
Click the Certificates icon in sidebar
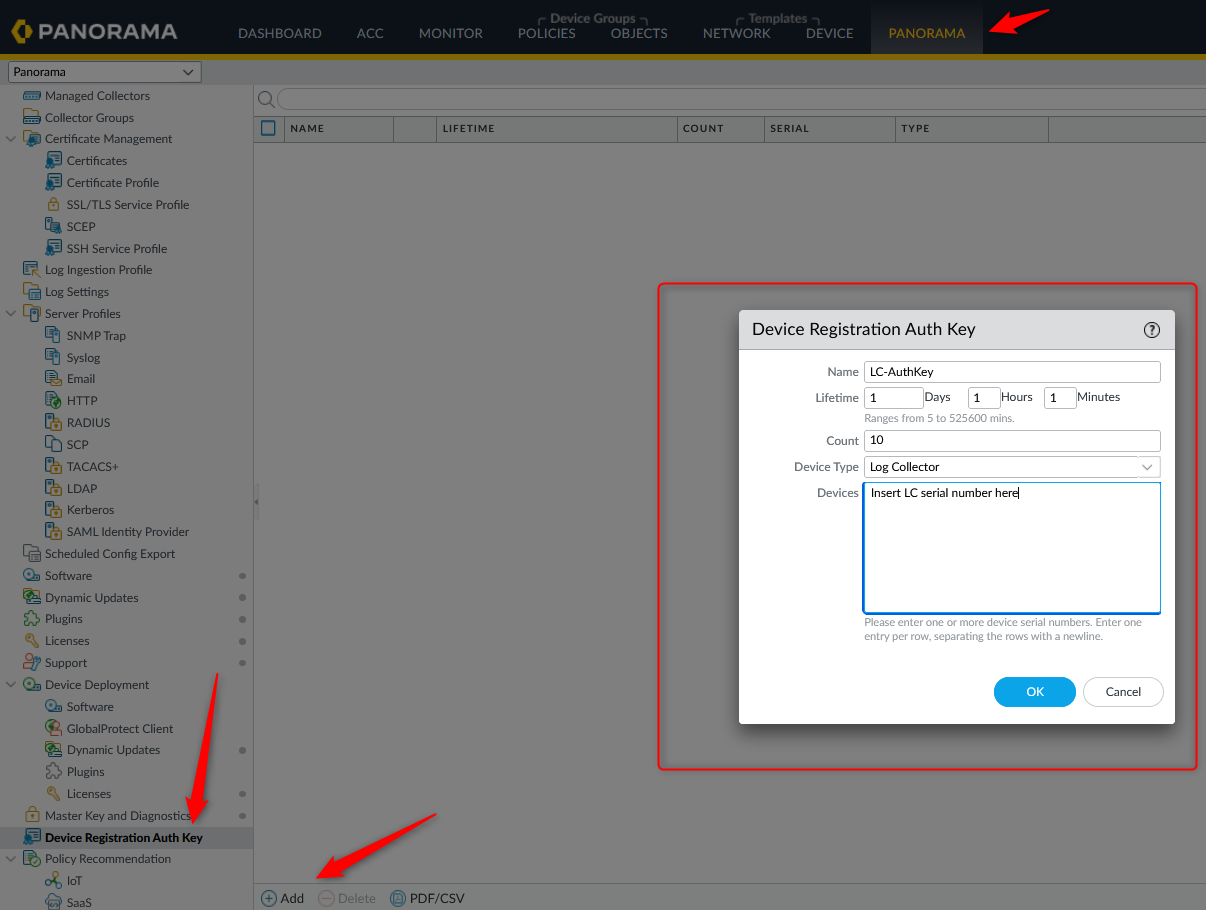click(x=54, y=161)
